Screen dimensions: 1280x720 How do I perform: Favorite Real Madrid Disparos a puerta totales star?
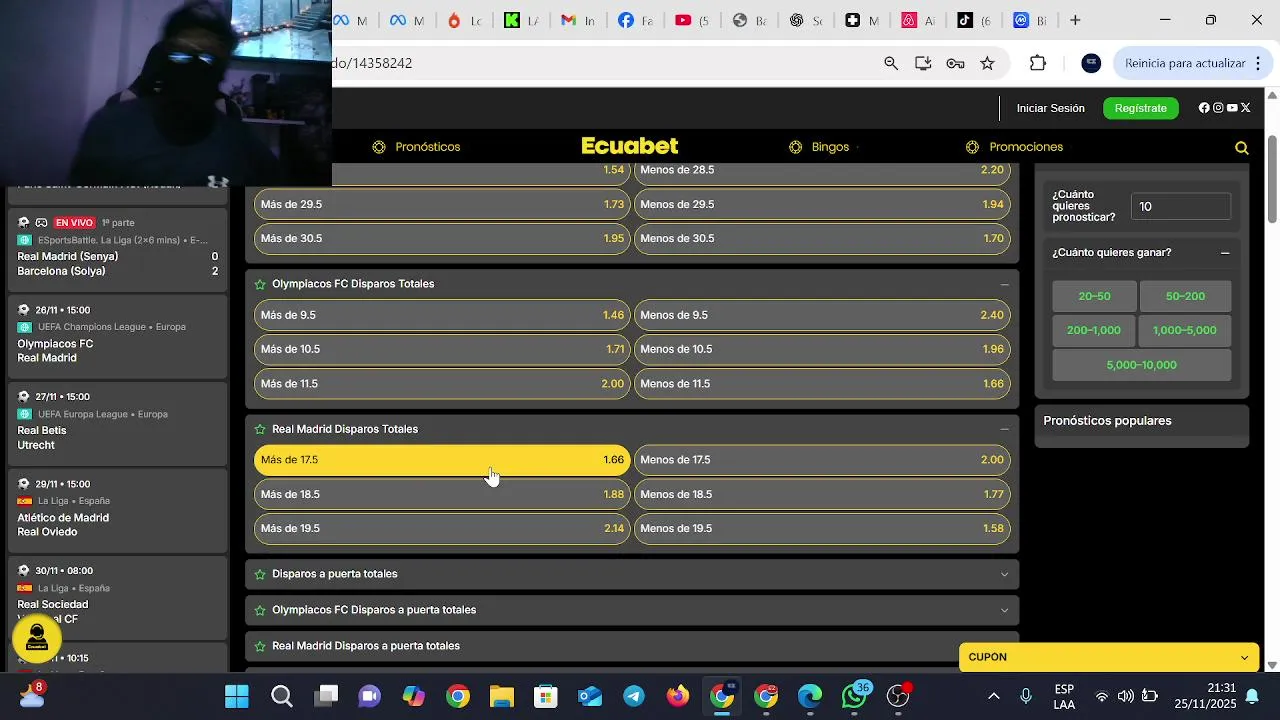(260, 646)
